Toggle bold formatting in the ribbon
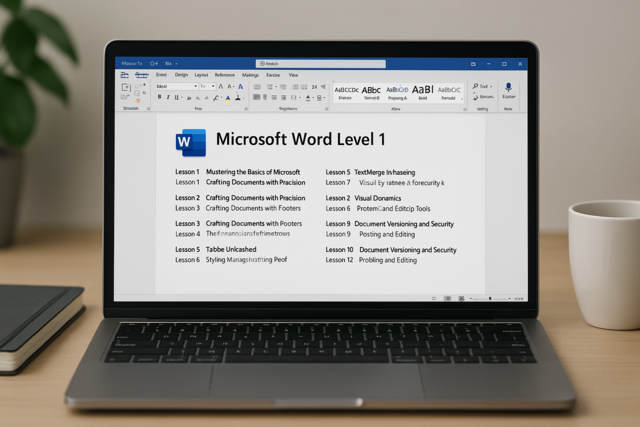The height and width of the screenshot is (427, 640). pos(159,98)
